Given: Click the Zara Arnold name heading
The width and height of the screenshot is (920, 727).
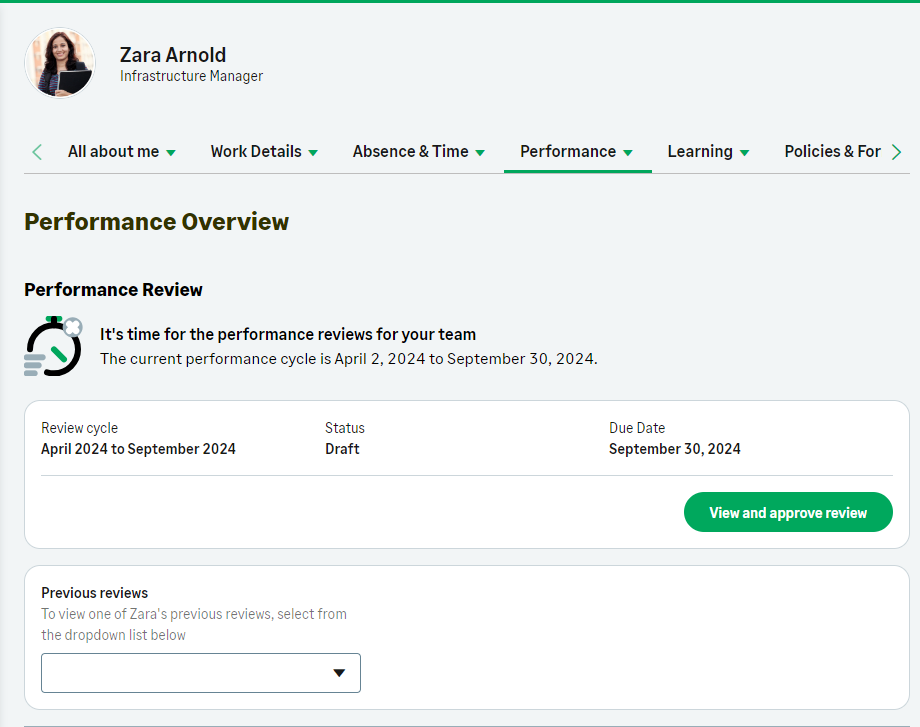Looking at the screenshot, I should (x=173, y=55).
